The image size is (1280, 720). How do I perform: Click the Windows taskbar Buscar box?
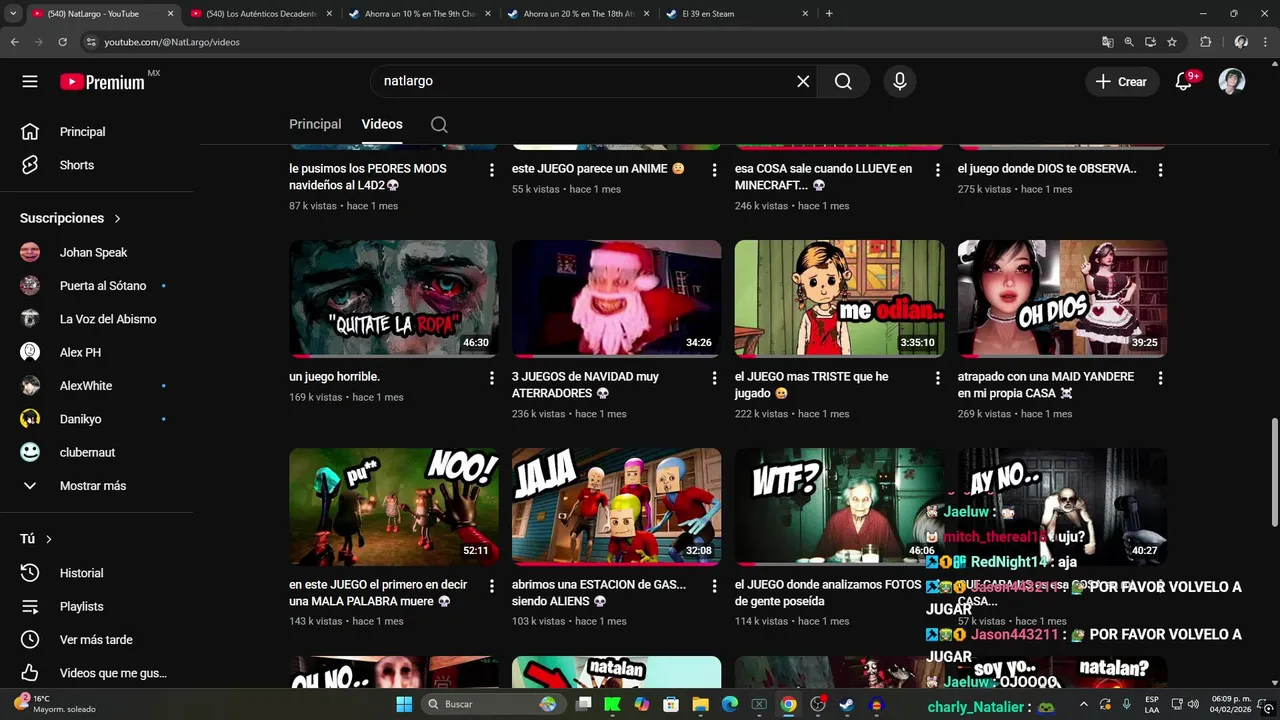(x=494, y=704)
